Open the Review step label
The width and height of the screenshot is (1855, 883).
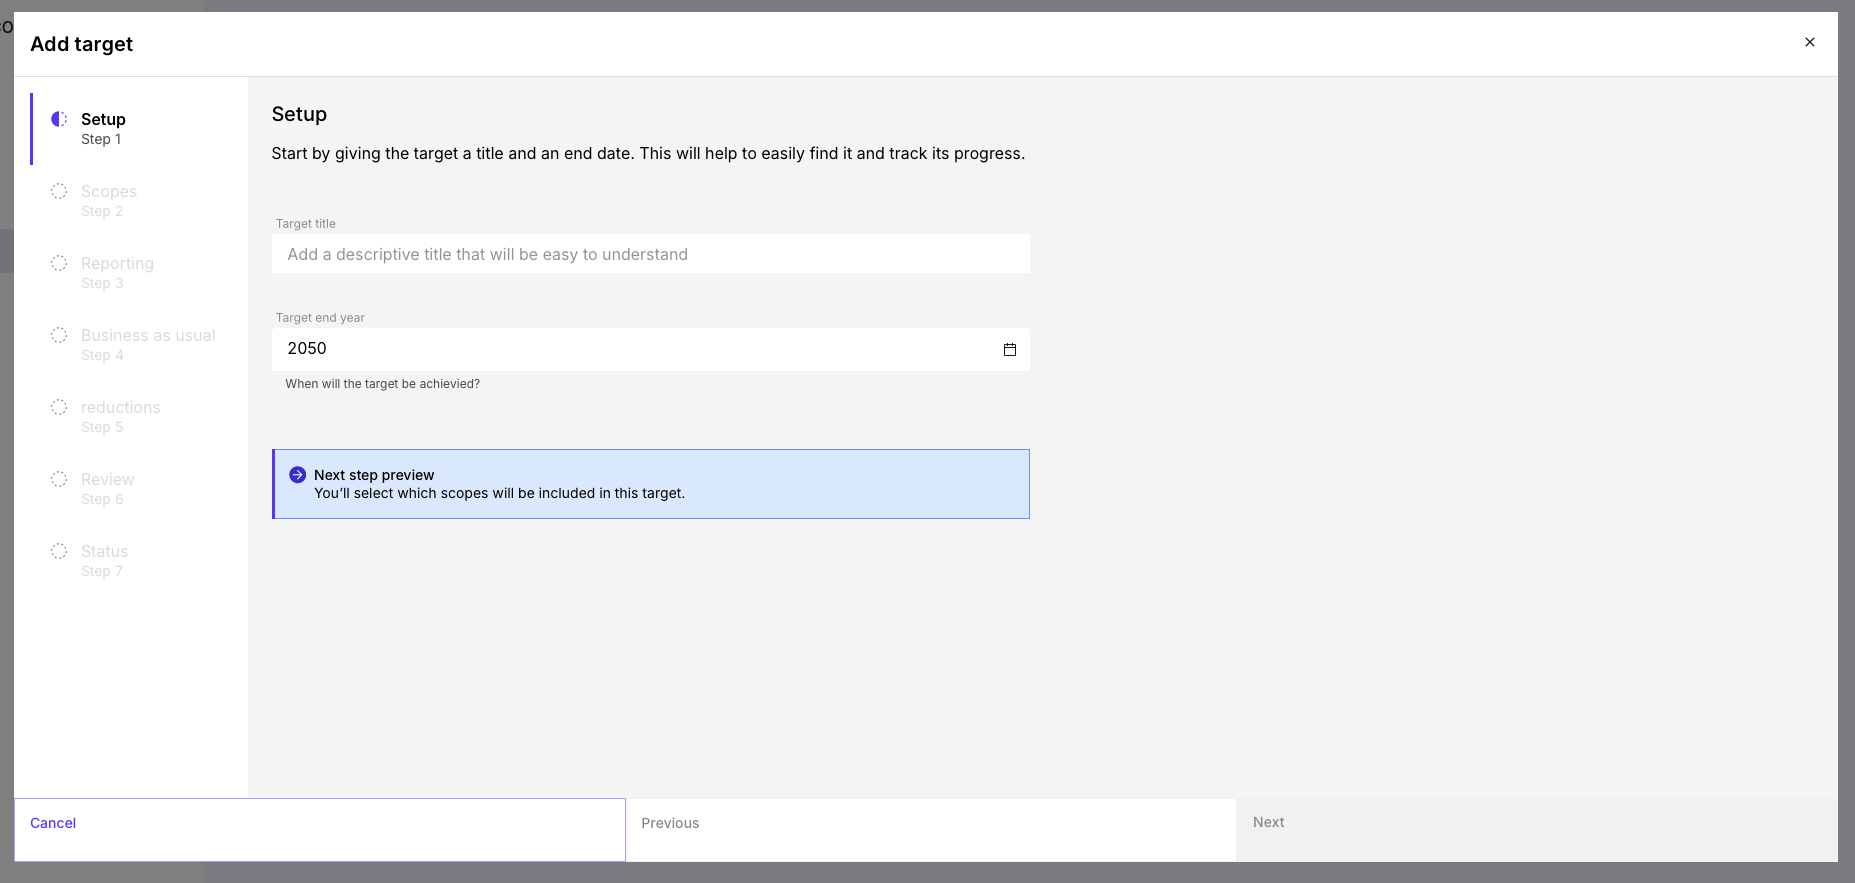pyautogui.click(x=107, y=479)
